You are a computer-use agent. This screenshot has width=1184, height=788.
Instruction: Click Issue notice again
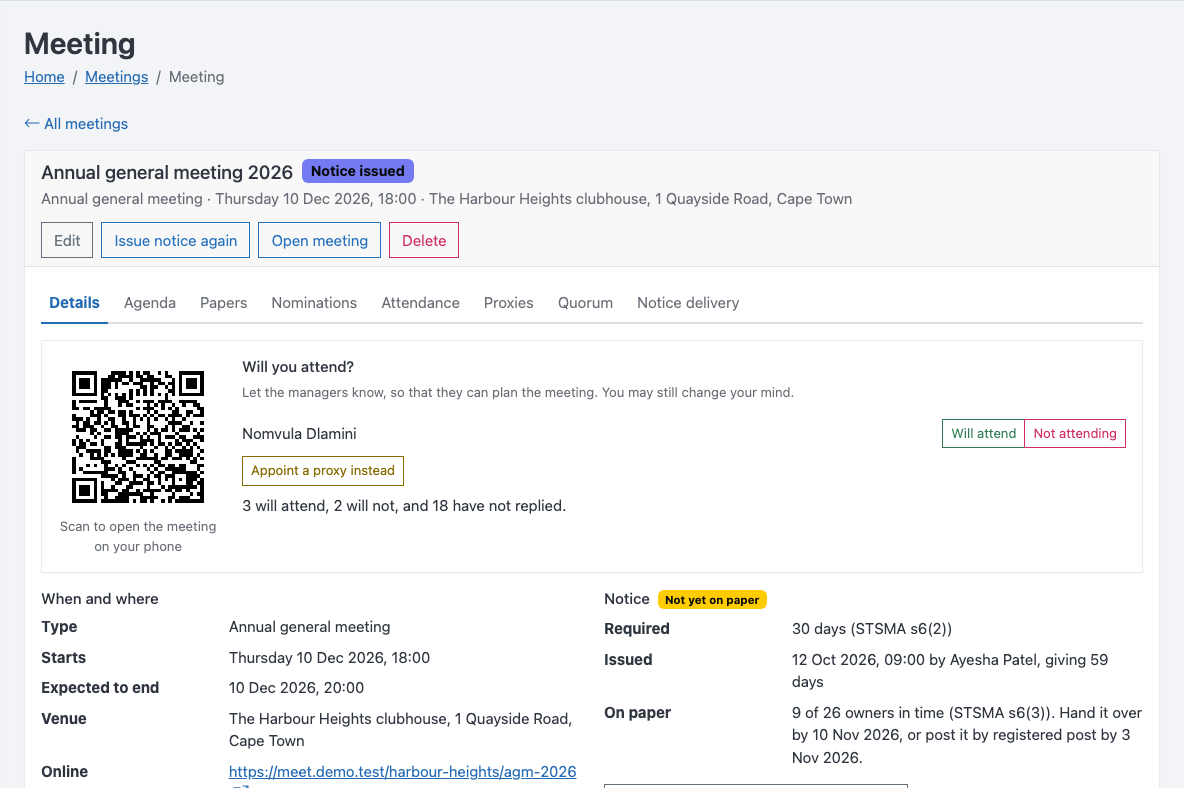pos(175,240)
